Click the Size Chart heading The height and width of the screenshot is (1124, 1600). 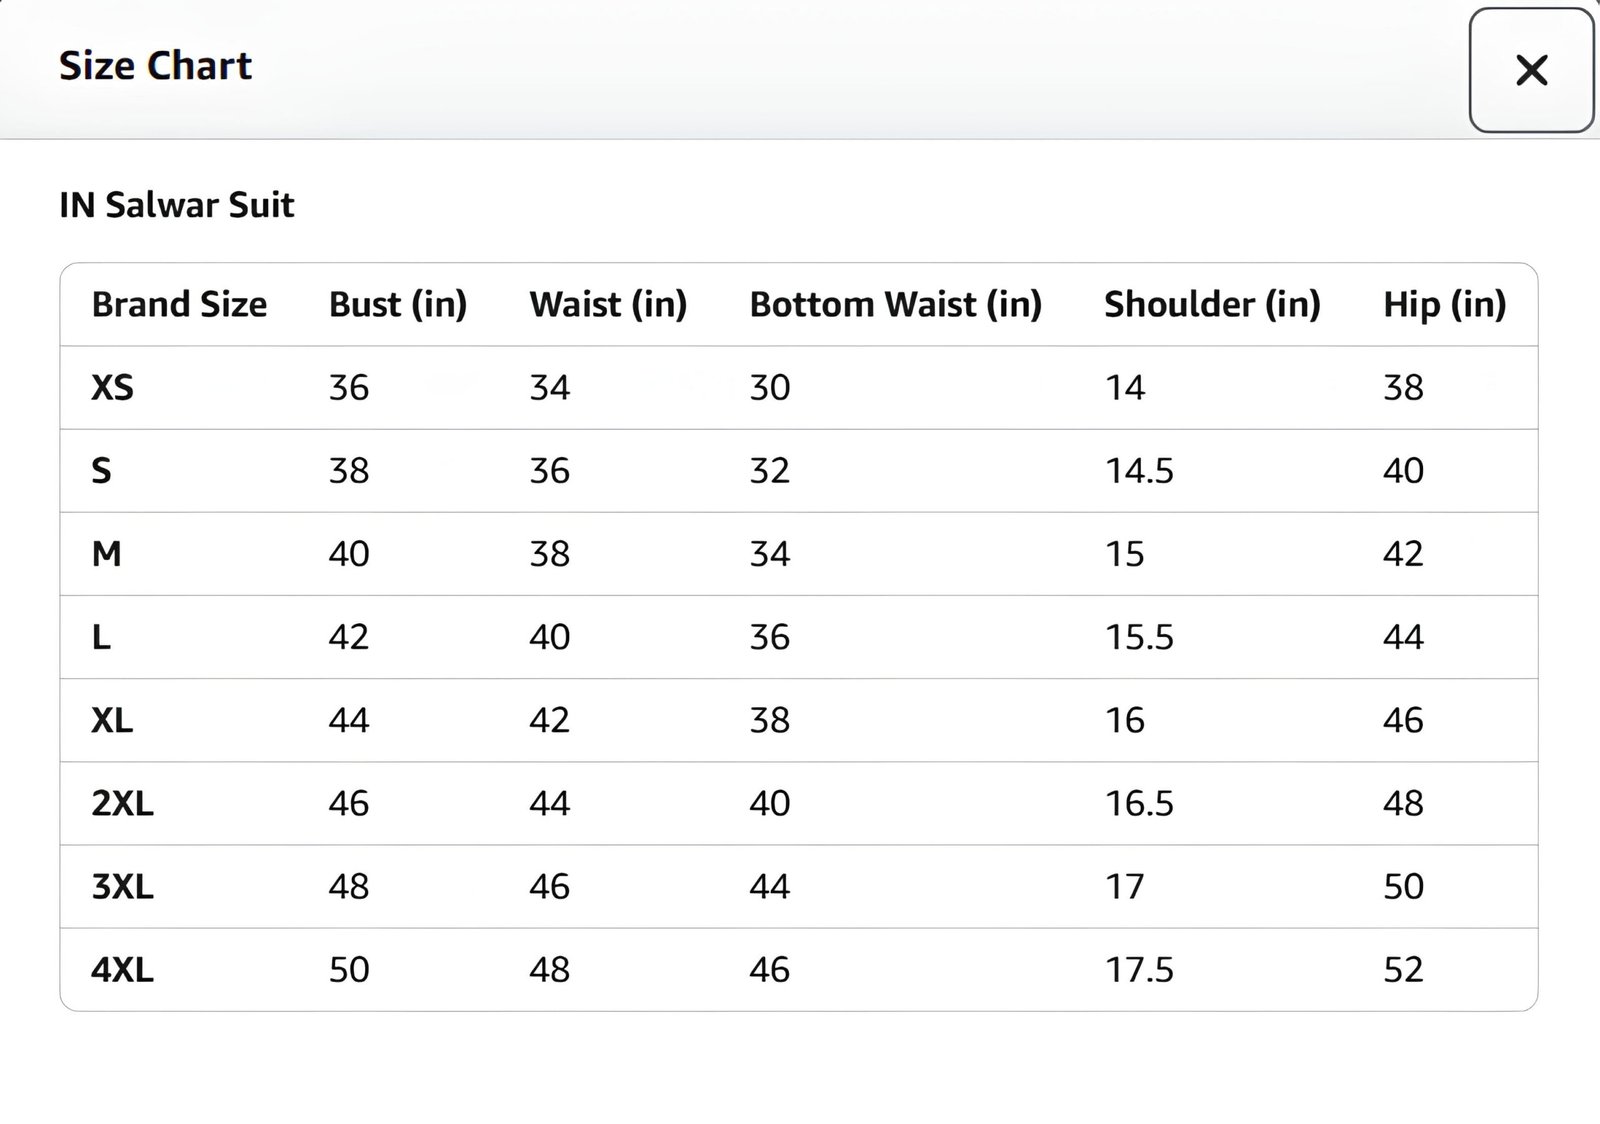click(155, 66)
